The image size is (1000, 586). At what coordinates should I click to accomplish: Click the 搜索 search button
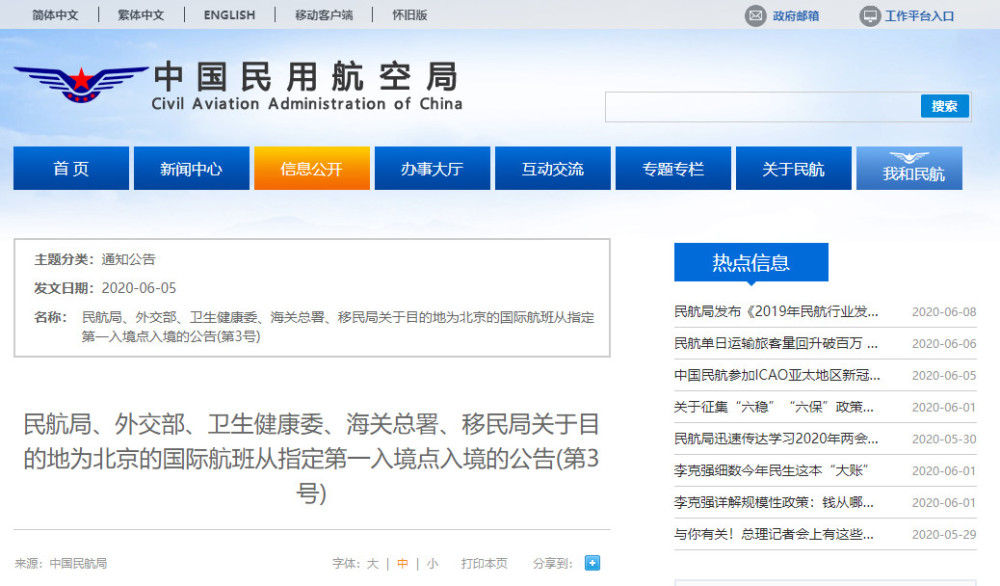coord(945,106)
